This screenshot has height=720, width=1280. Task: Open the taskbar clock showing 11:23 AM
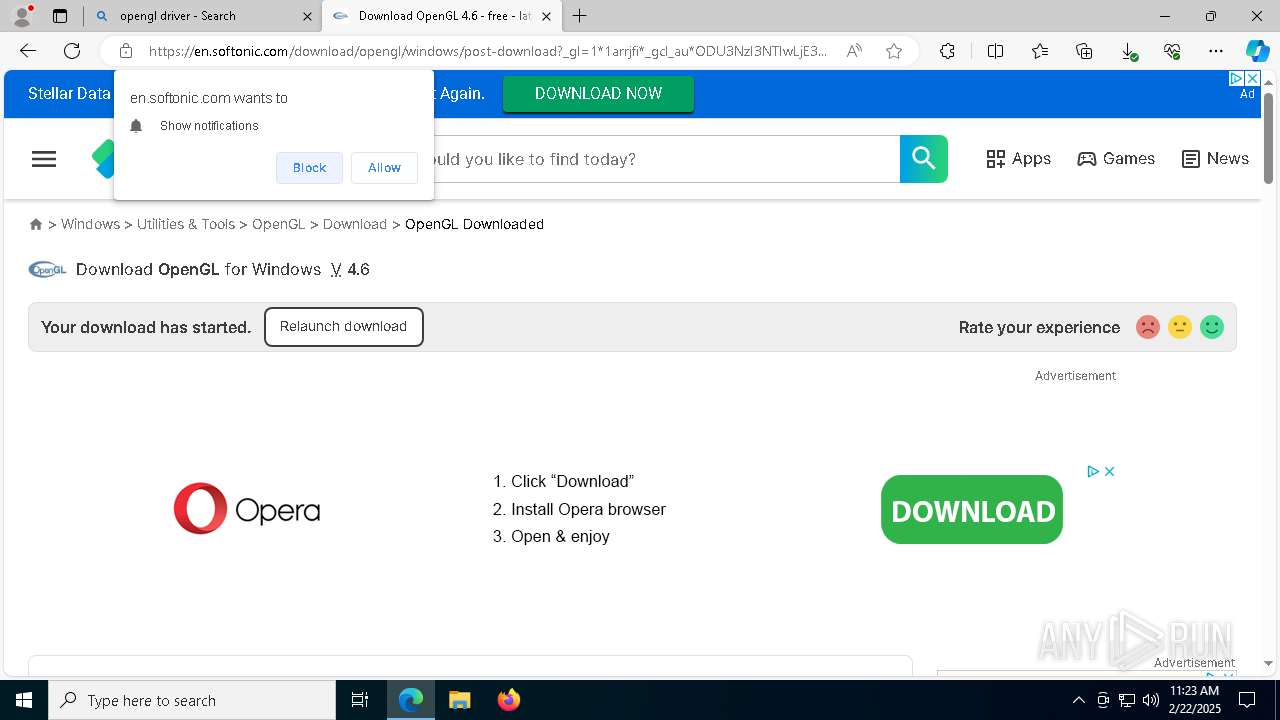[x=1194, y=700]
